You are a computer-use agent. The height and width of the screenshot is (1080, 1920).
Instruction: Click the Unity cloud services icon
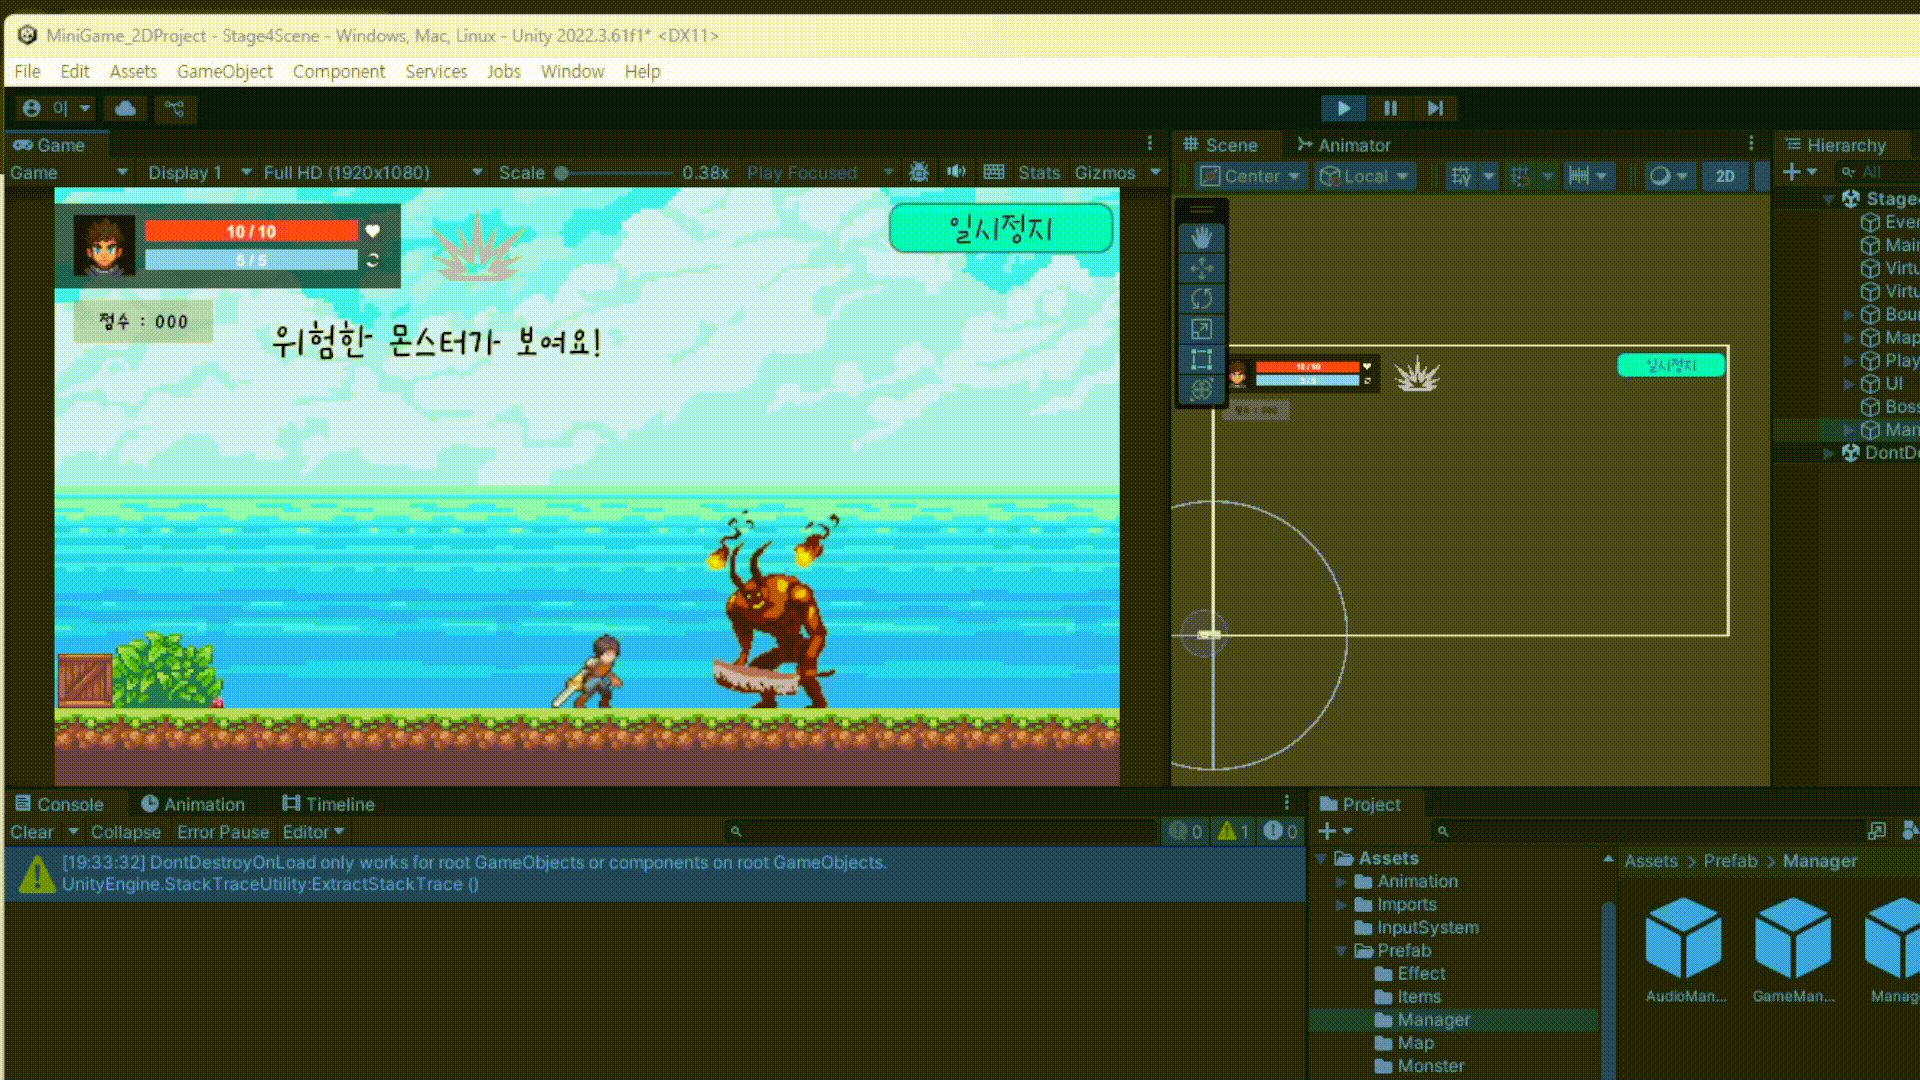125,108
